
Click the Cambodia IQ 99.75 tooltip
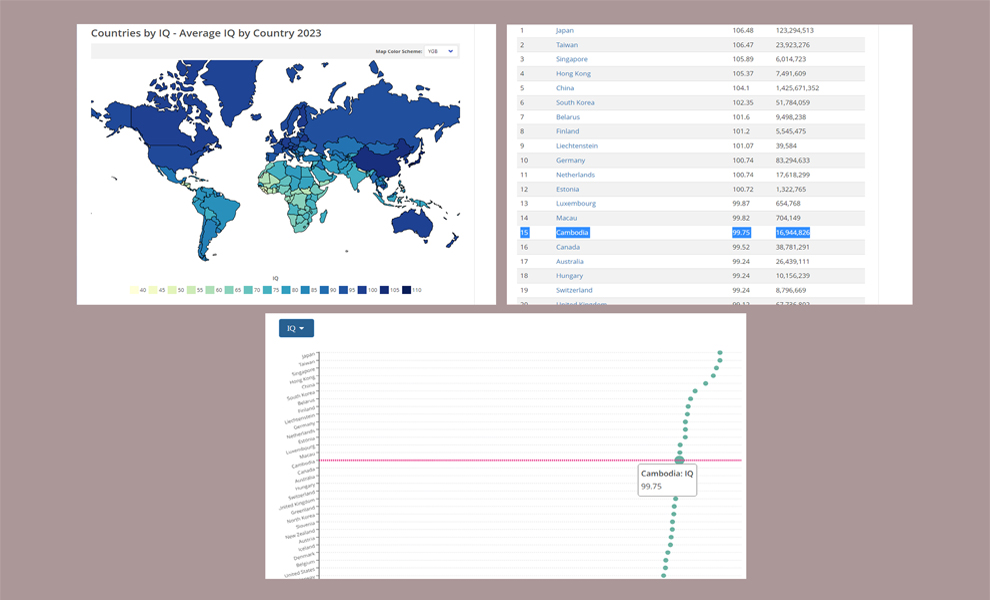pyautogui.click(x=667, y=479)
